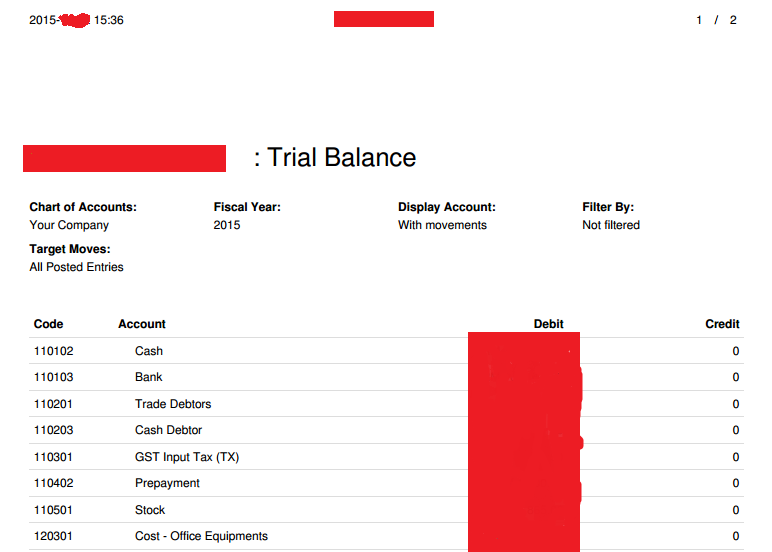Screen dimensions: 772x552
Task: Select account code 110102
Action: [54, 351]
